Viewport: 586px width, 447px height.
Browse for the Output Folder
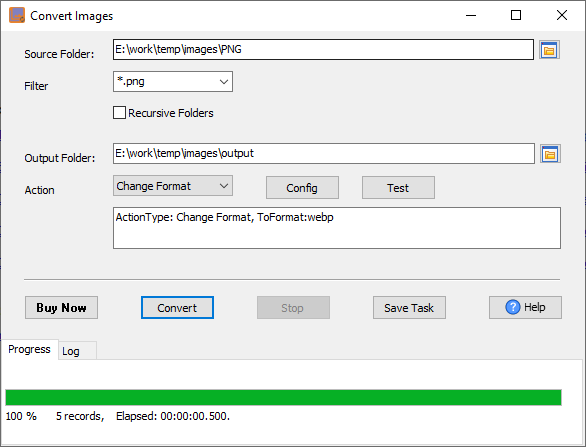point(550,154)
